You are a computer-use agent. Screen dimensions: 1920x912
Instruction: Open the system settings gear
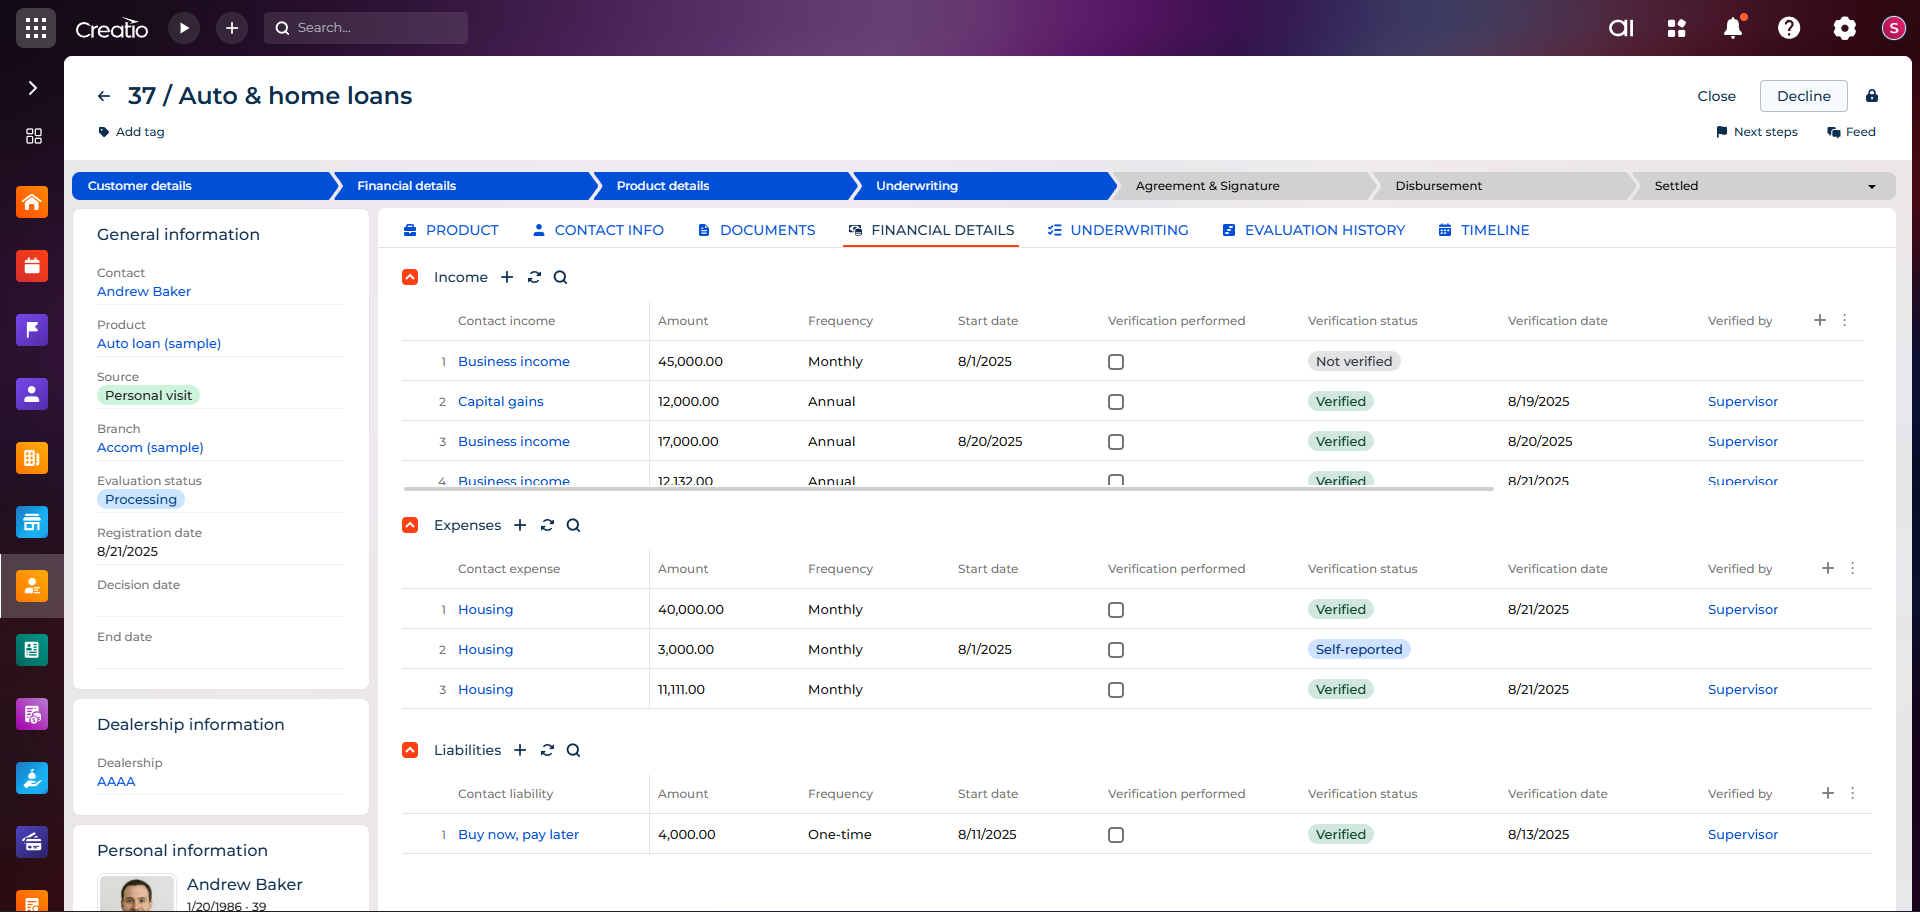point(1845,28)
